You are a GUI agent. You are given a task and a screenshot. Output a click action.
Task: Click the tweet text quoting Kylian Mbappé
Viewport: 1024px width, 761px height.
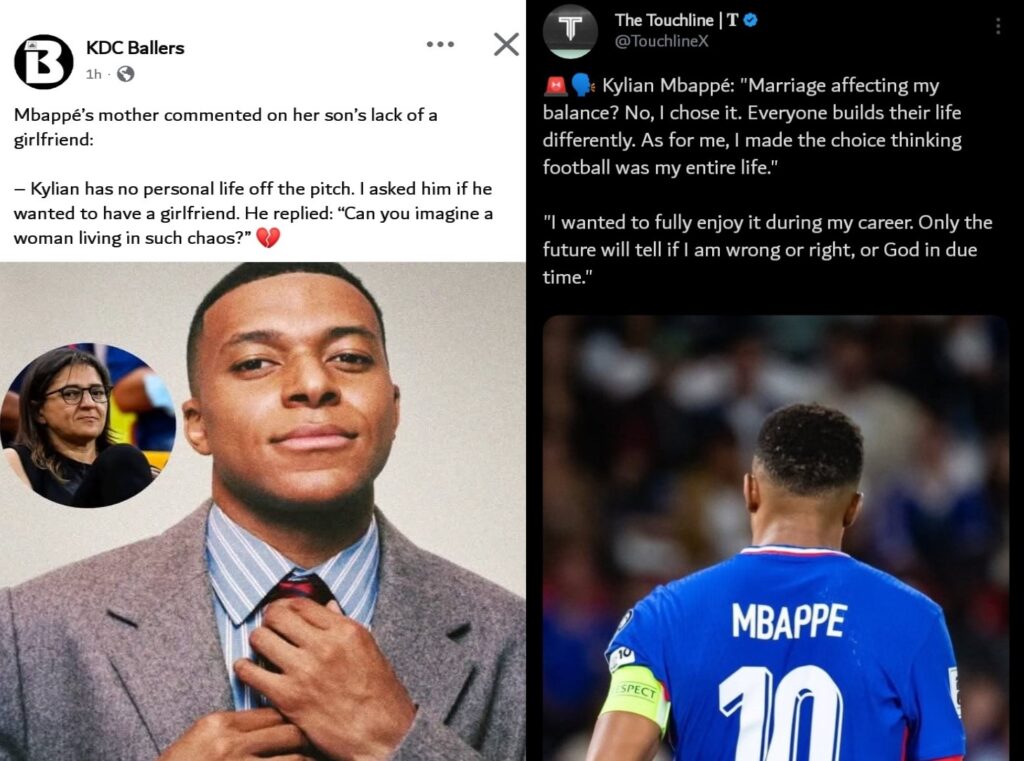pyautogui.click(x=767, y=181)
